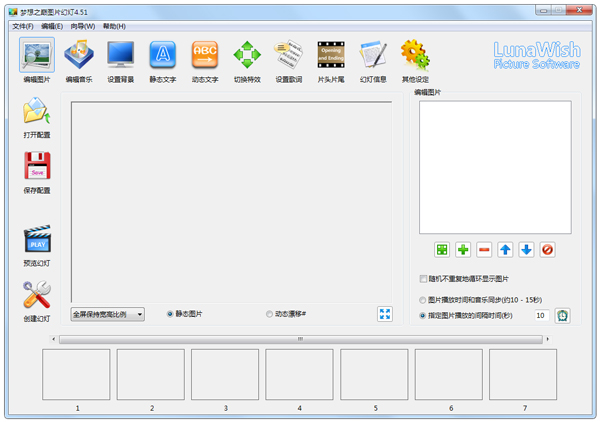This screenshot has height=422, width=600.
Task: Move picture down with blue down arrow
Action: coord(526,250)
